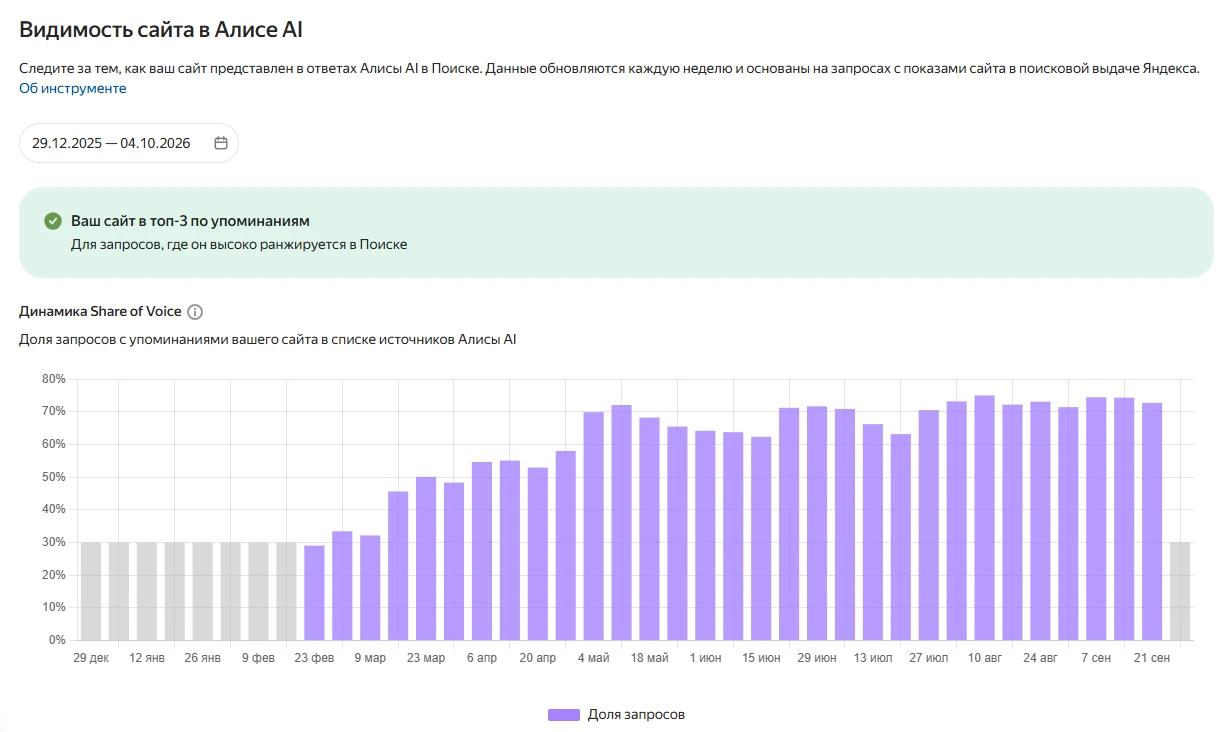Click the info icon beside Share of Voice
This screenshot has width=1225, height=732.
point(195,312)
